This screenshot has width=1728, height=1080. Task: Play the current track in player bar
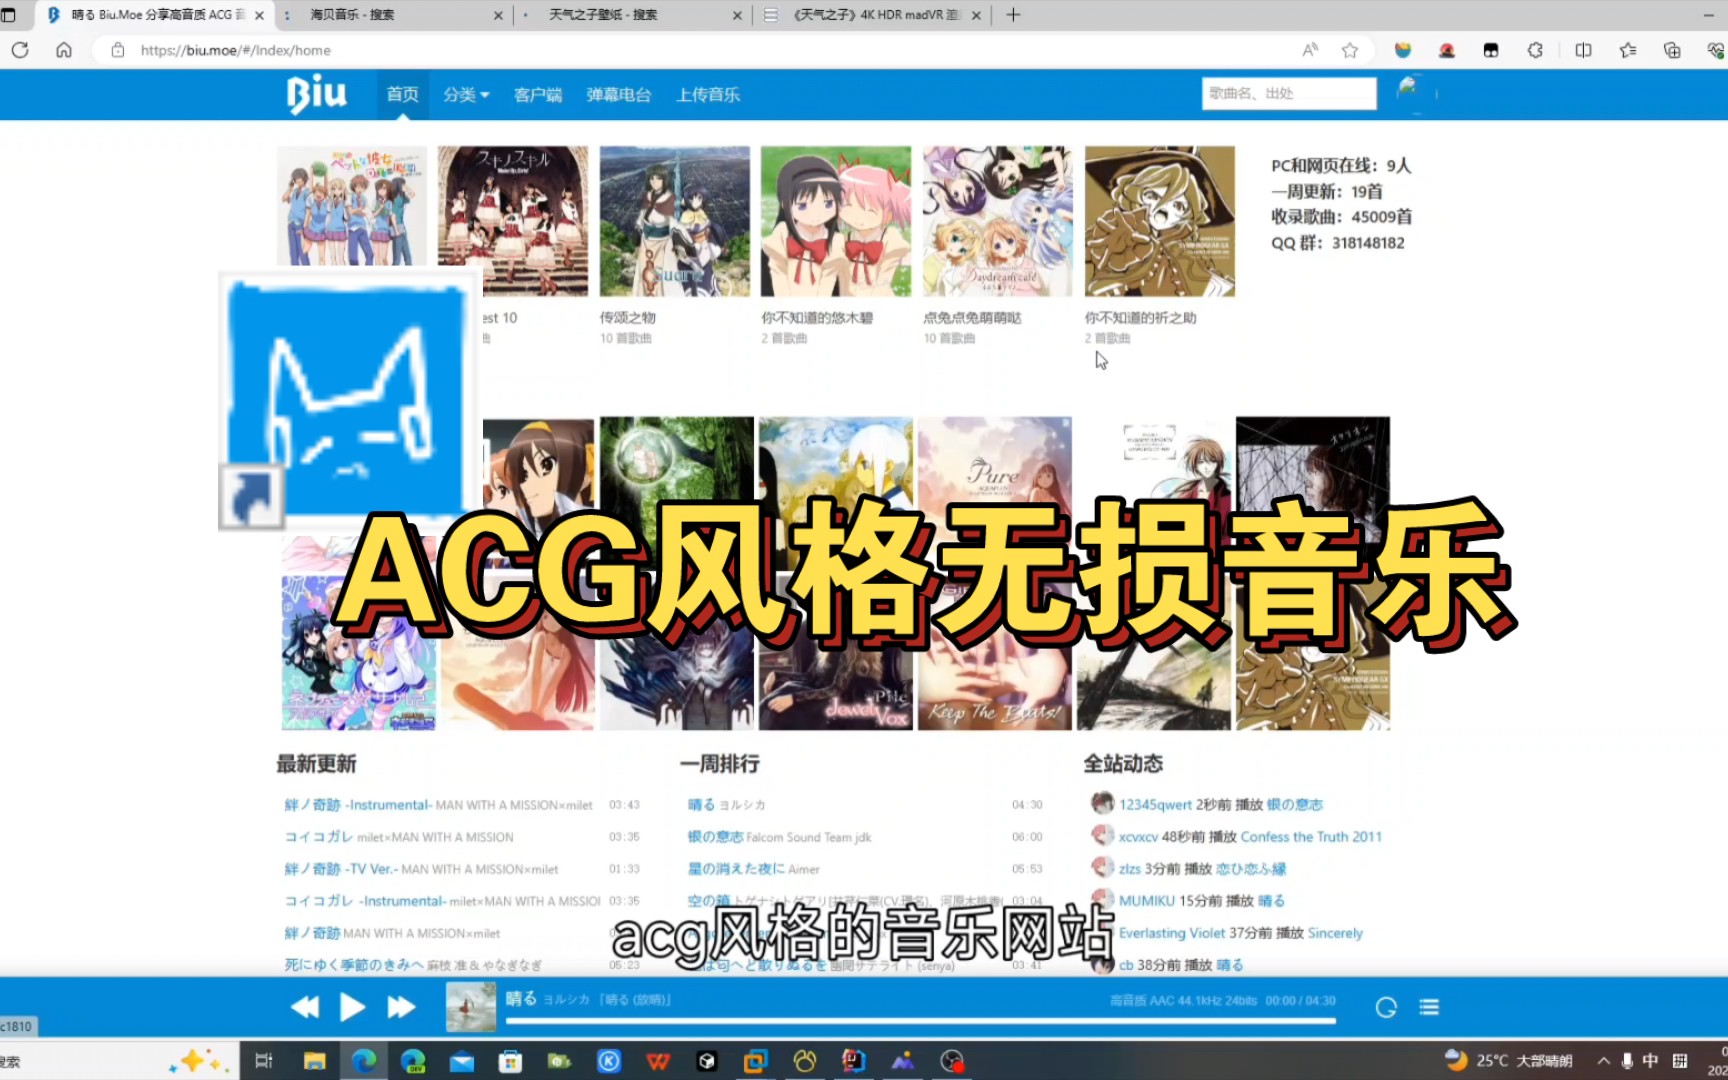[352, 1007]
